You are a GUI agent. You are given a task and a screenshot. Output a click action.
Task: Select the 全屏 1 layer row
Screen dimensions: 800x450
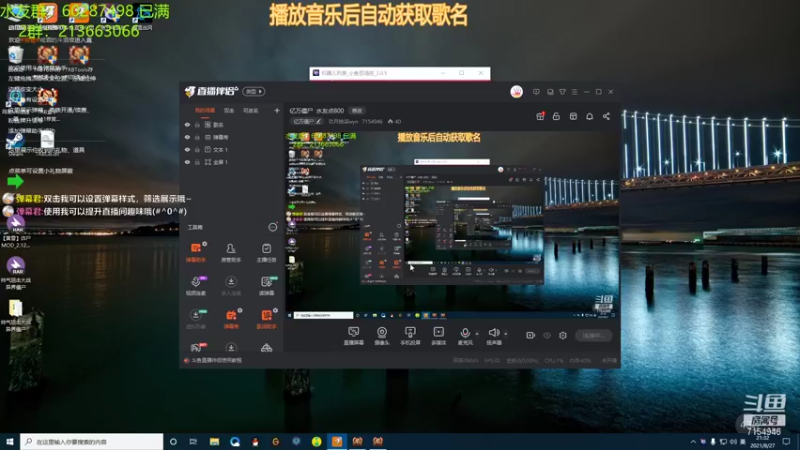pyautogui.click(x=233, y=162)
